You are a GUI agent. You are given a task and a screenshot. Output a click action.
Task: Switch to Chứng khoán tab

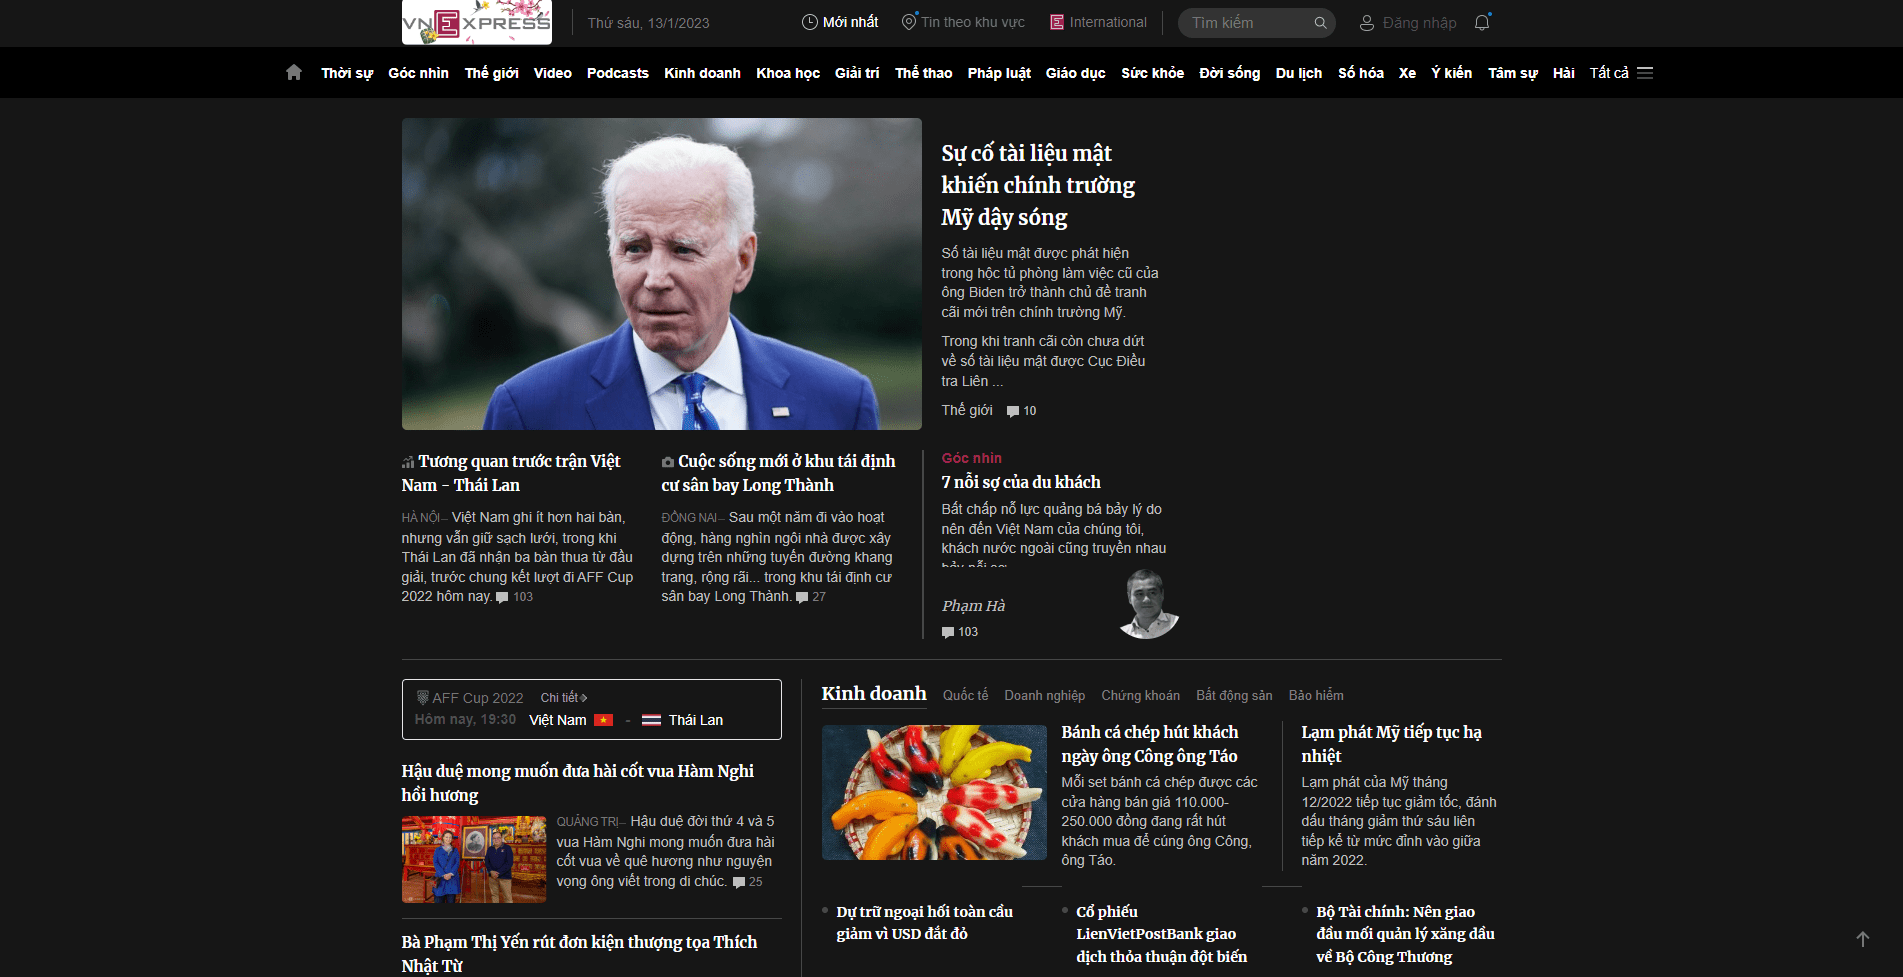1141,695
